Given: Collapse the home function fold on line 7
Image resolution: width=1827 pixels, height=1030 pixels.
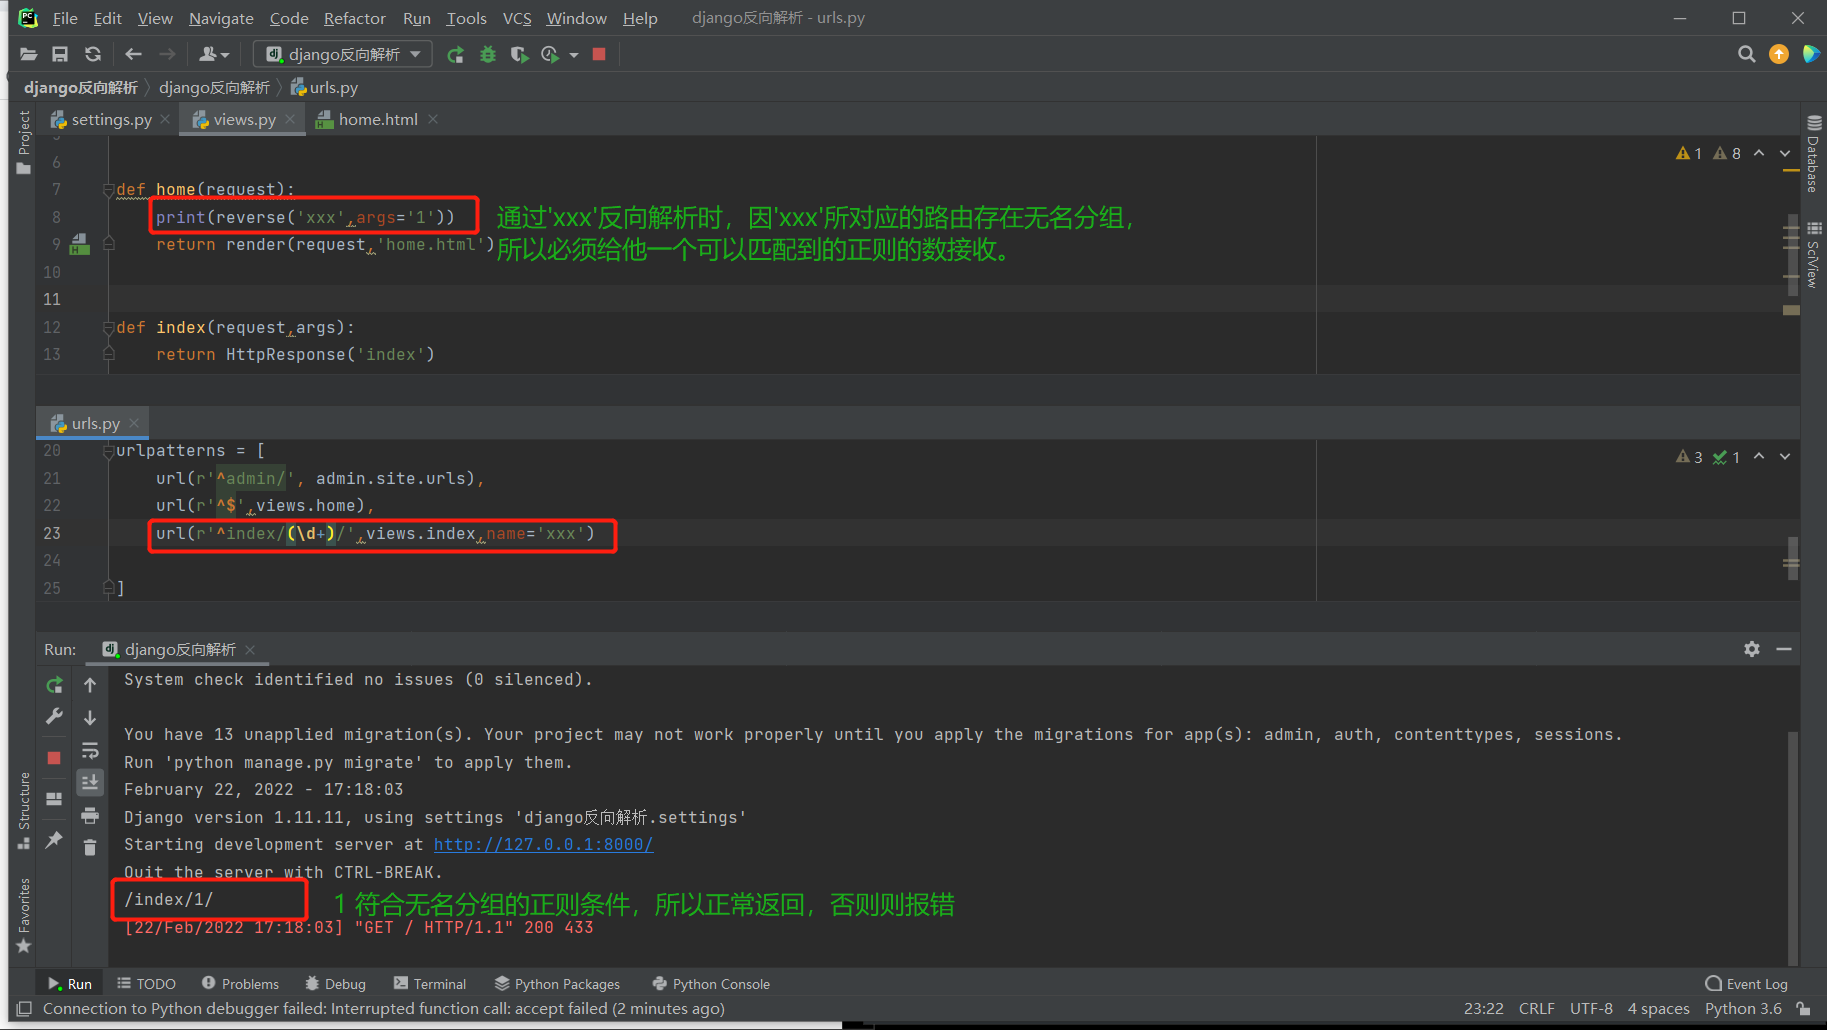Looking at the screenshot, I should pos(108,190).
